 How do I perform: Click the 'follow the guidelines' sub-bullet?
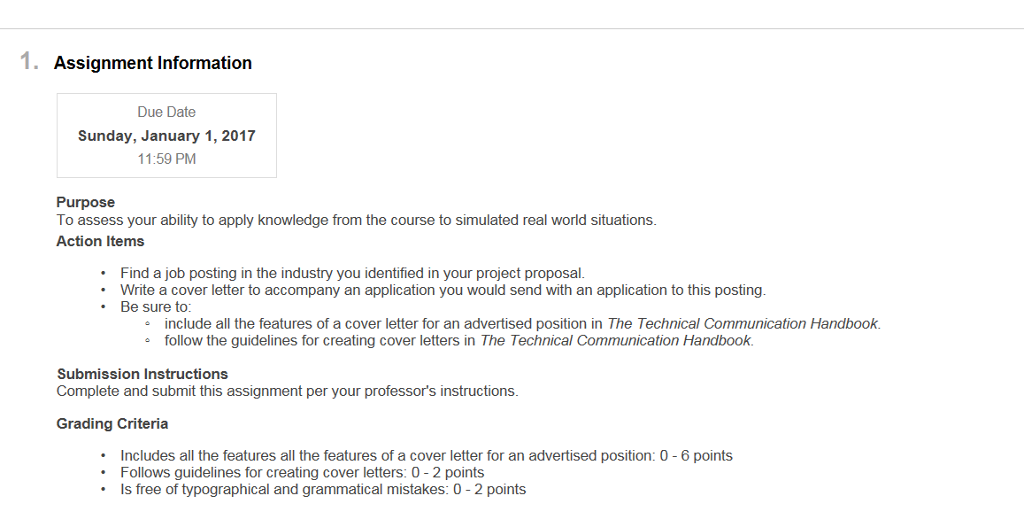[459, 341]
